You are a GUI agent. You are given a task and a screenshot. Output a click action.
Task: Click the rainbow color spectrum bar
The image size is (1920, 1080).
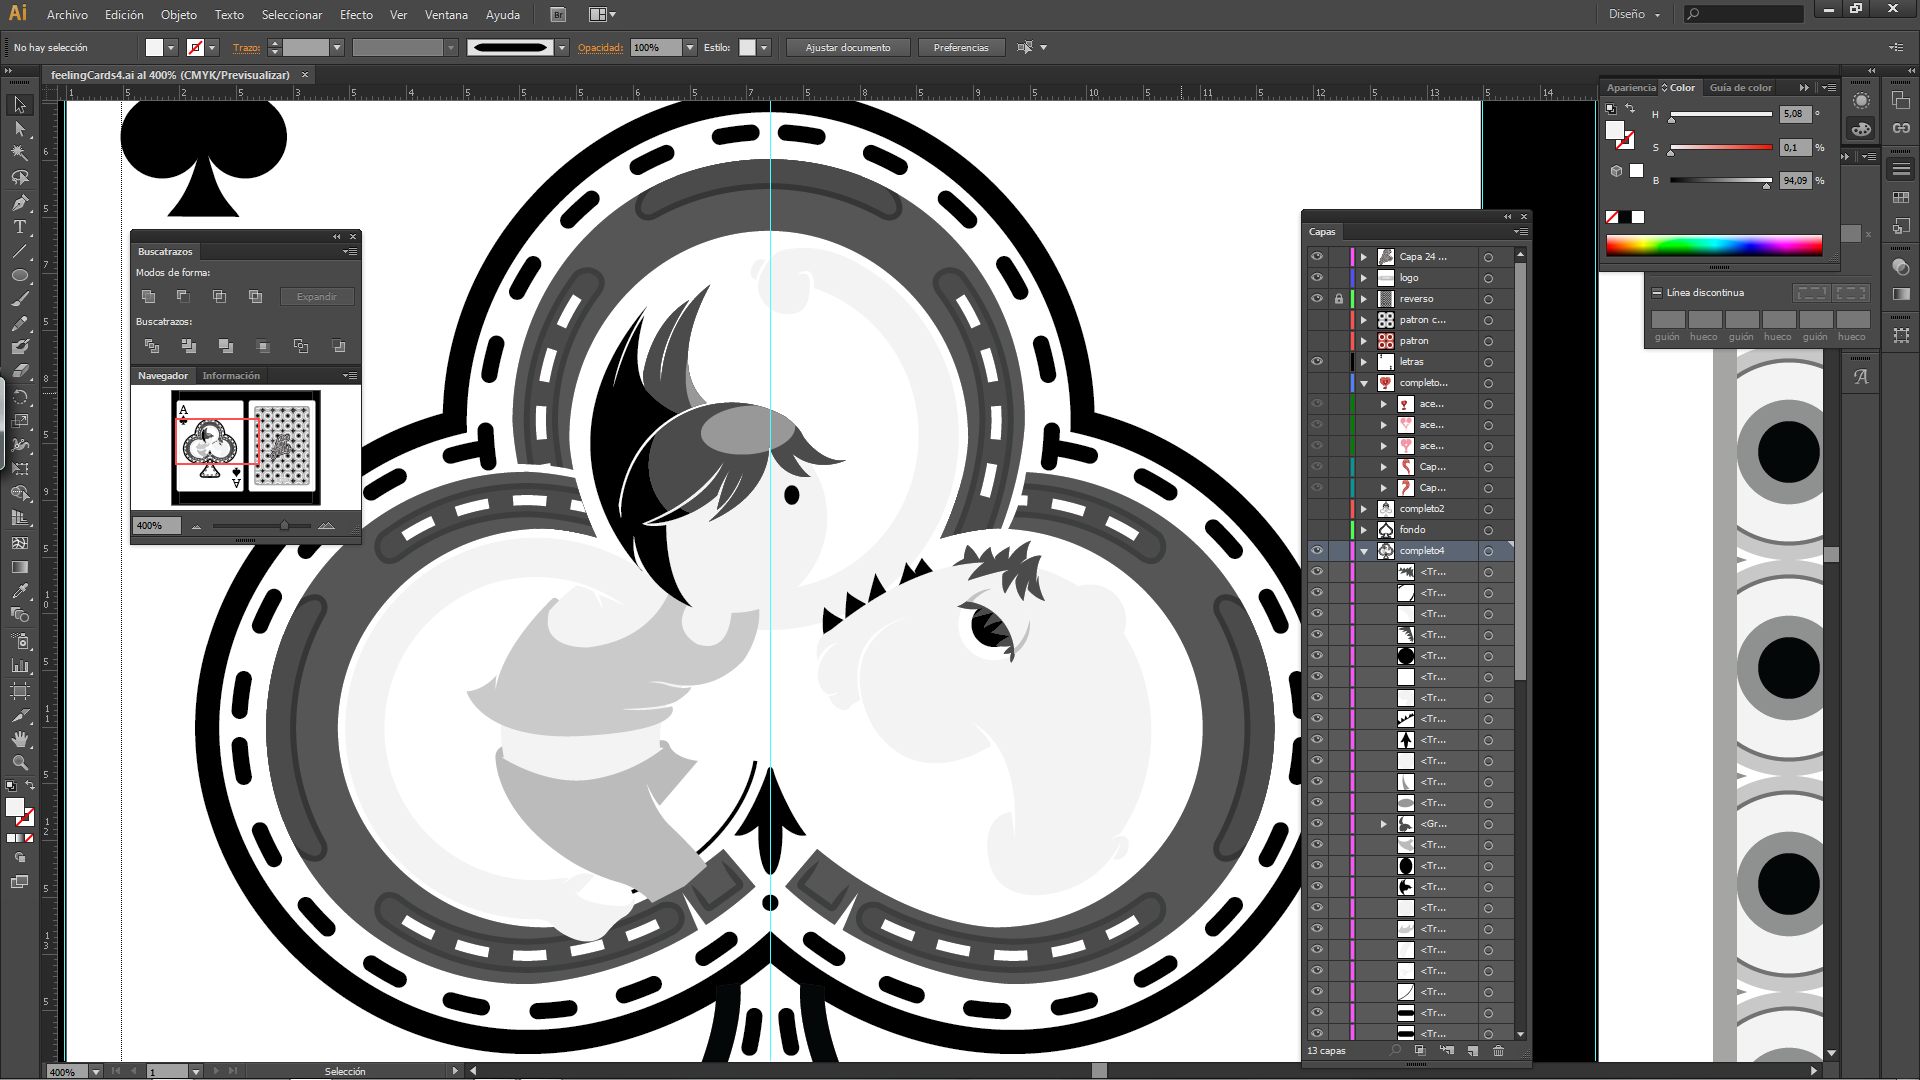(1713, 246)
